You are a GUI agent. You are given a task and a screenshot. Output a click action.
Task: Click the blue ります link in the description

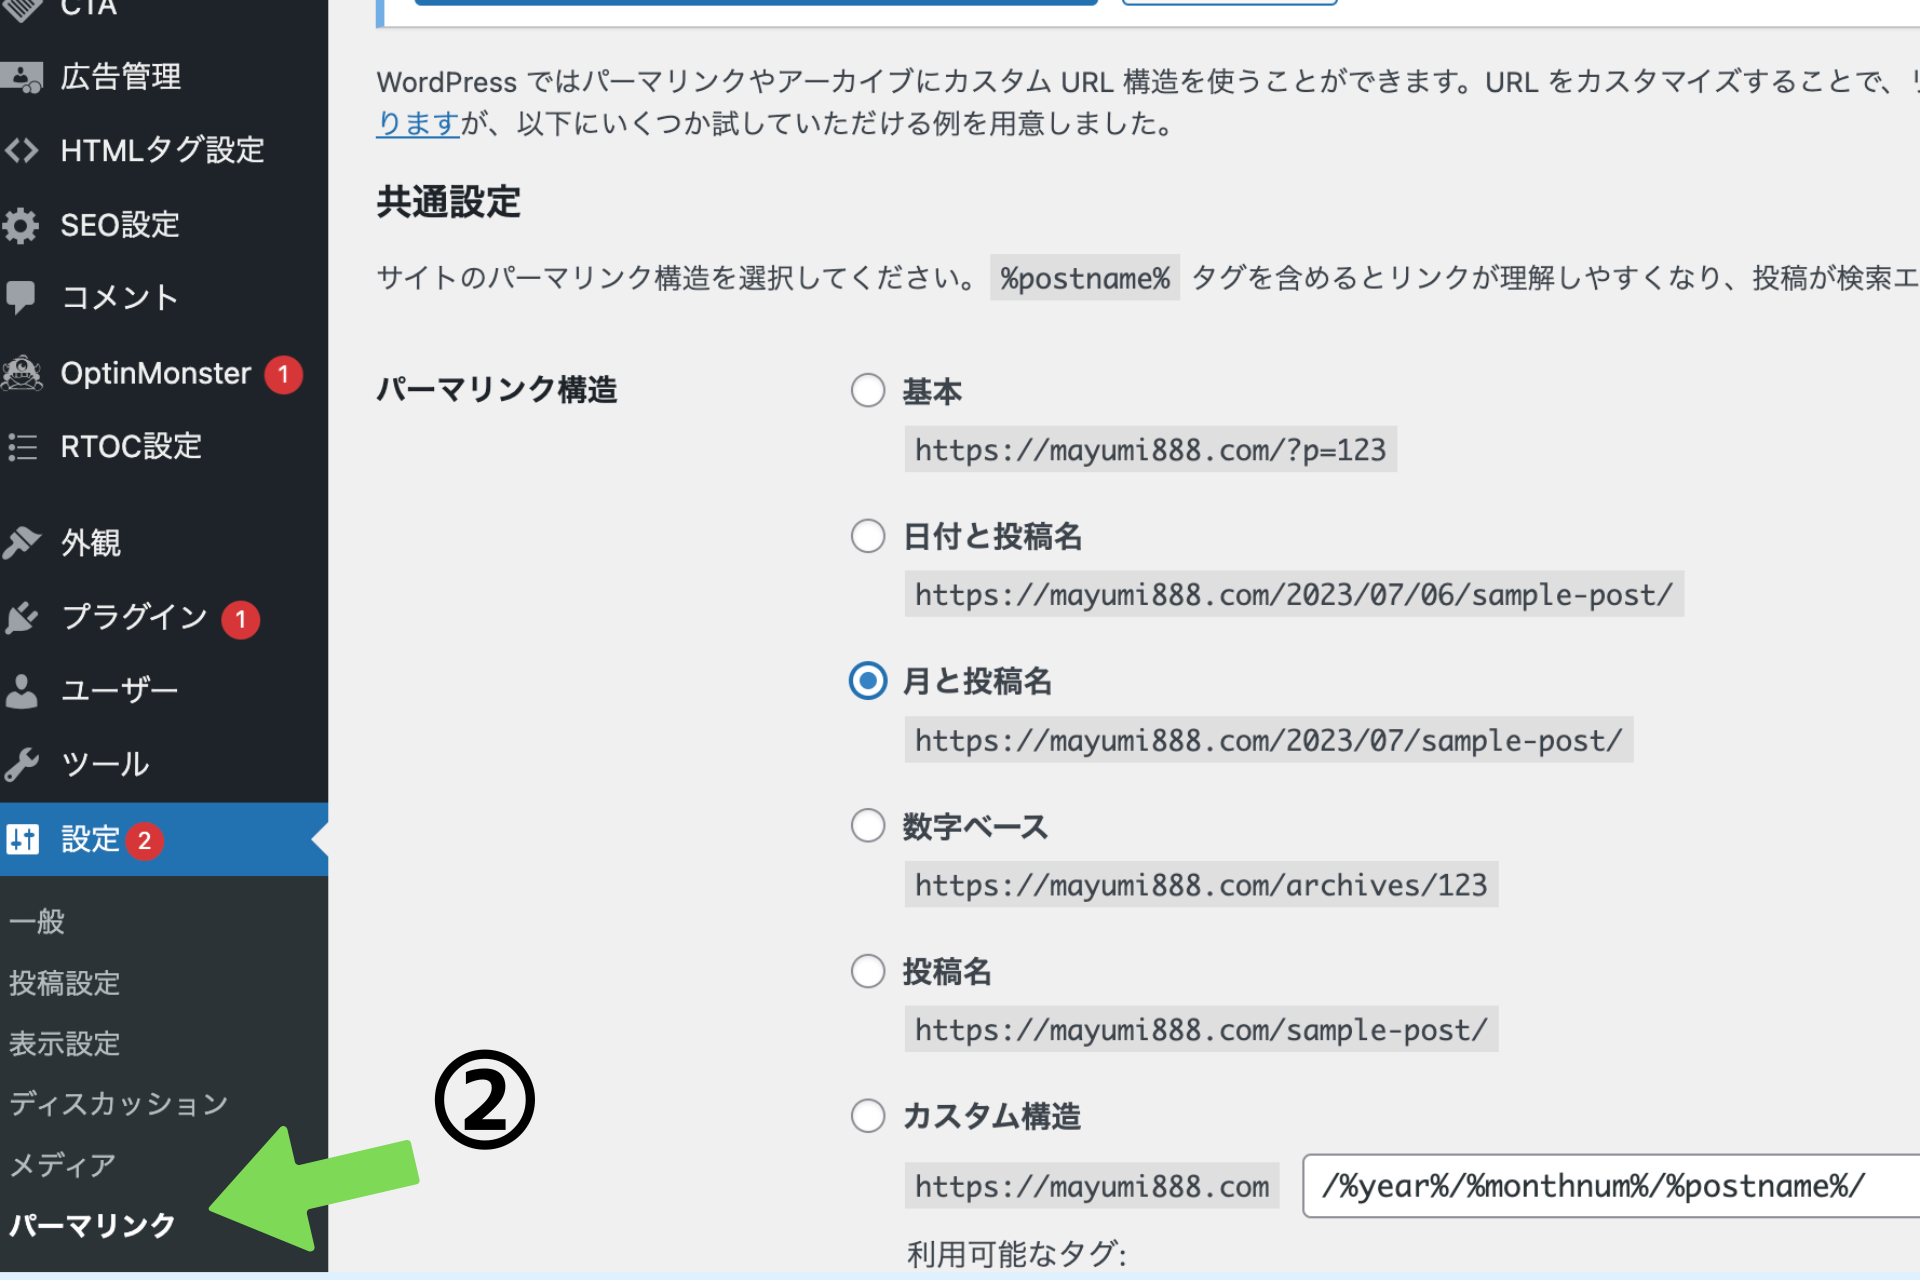pyautogui.click(x=418, y=124)
